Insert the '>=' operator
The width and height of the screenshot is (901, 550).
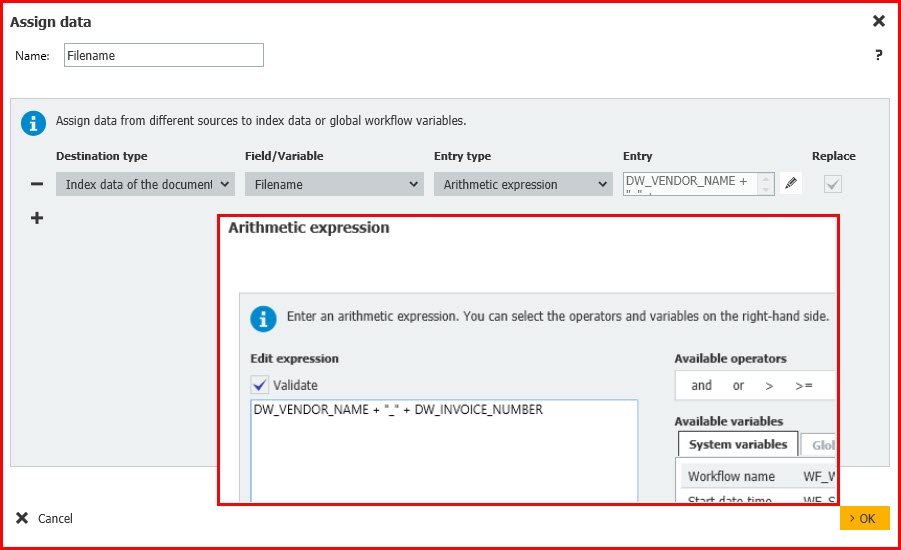click(x=804, y=386)
